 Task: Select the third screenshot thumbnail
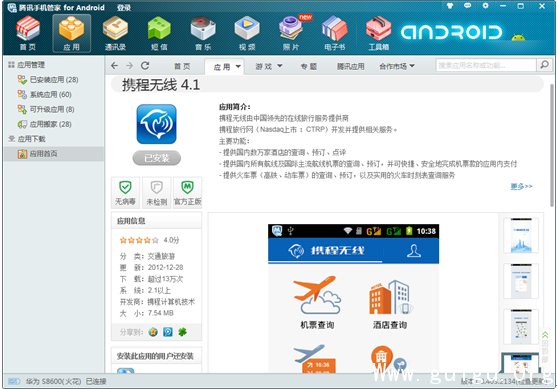tap(521, 326)
